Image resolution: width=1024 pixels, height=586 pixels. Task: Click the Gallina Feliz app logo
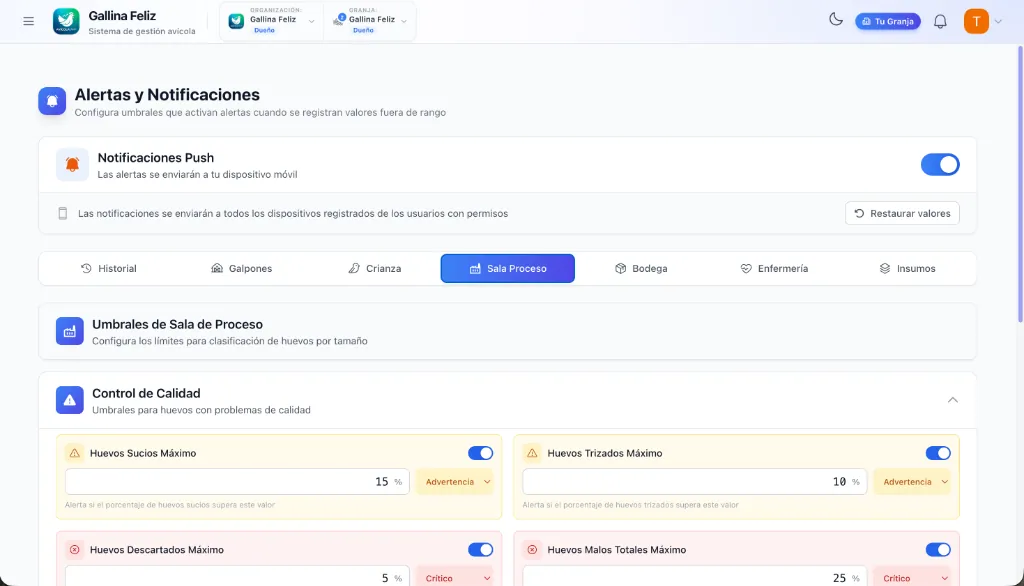pos(66,22)
